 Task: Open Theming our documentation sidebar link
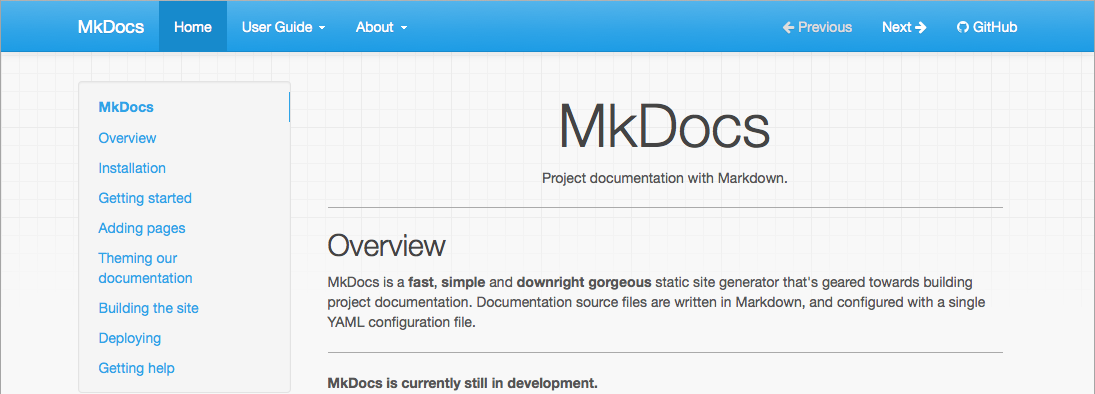click(x=145, y=268)
